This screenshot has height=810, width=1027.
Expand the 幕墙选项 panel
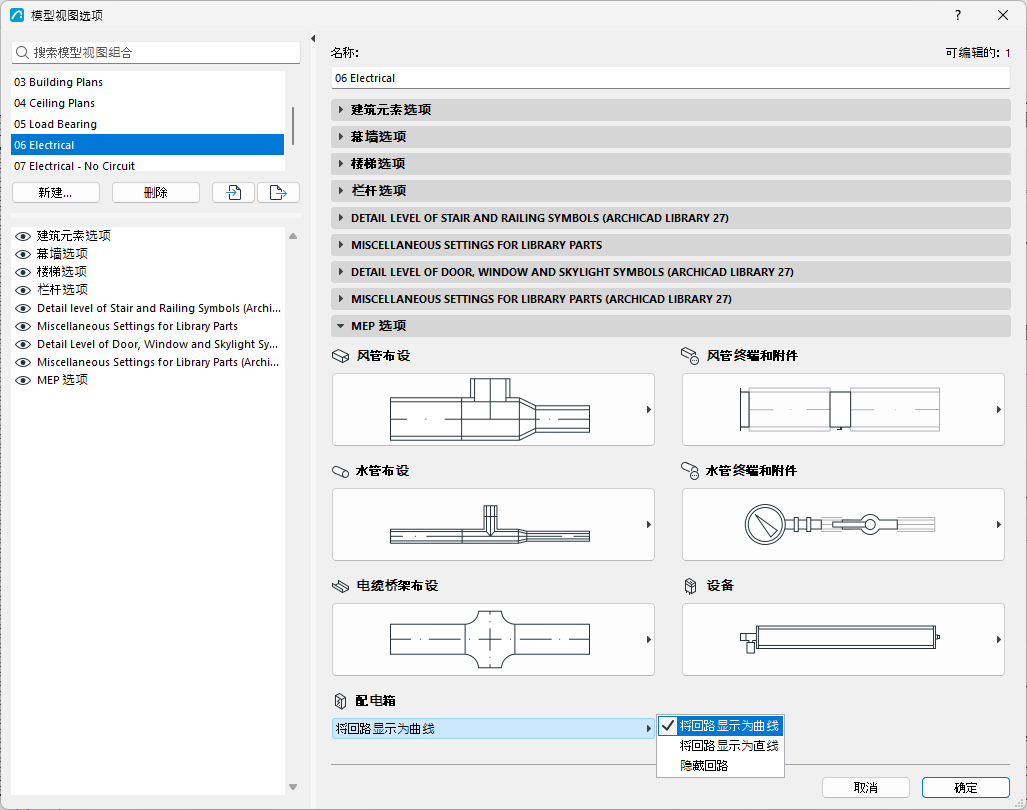(x=671, y=136)
